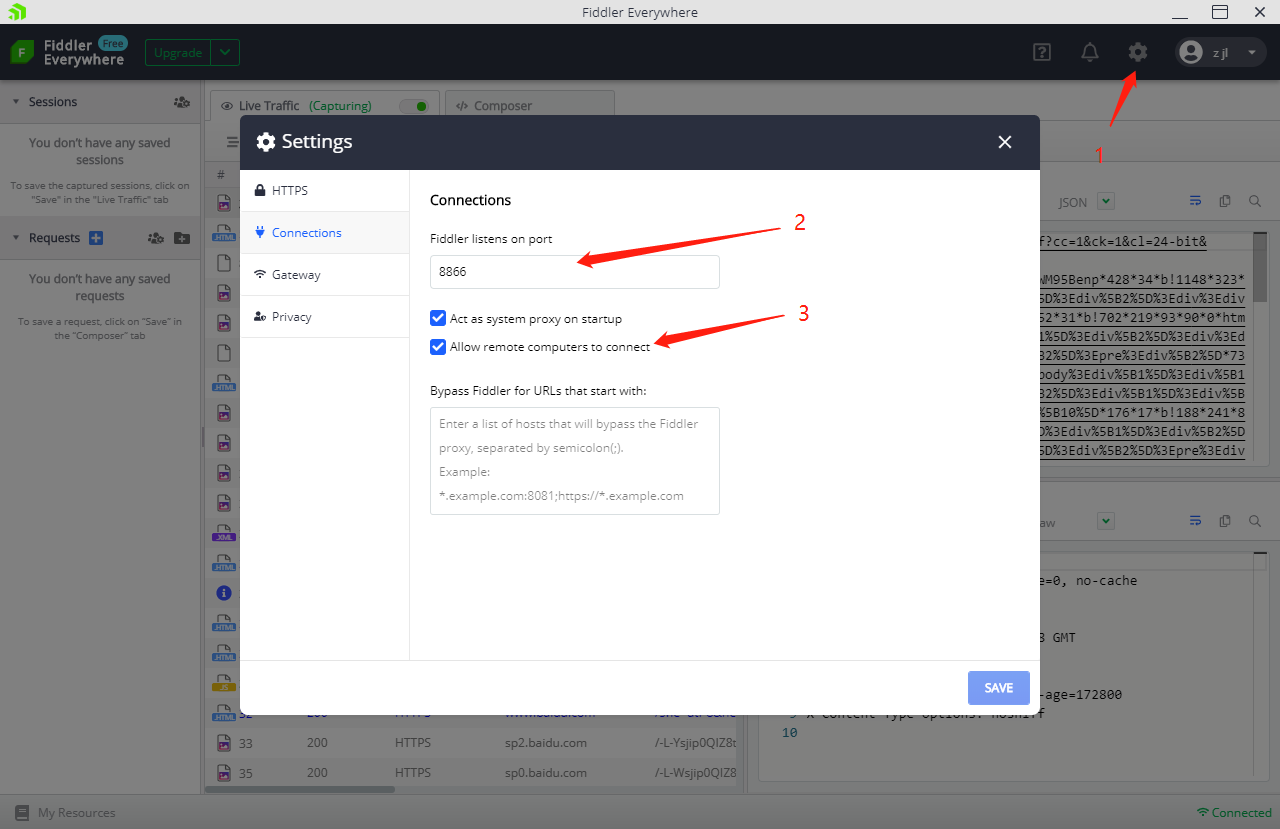Copy content in the lower inspector
Screen dimensions: 1280x829
[x=1225, y=521]
